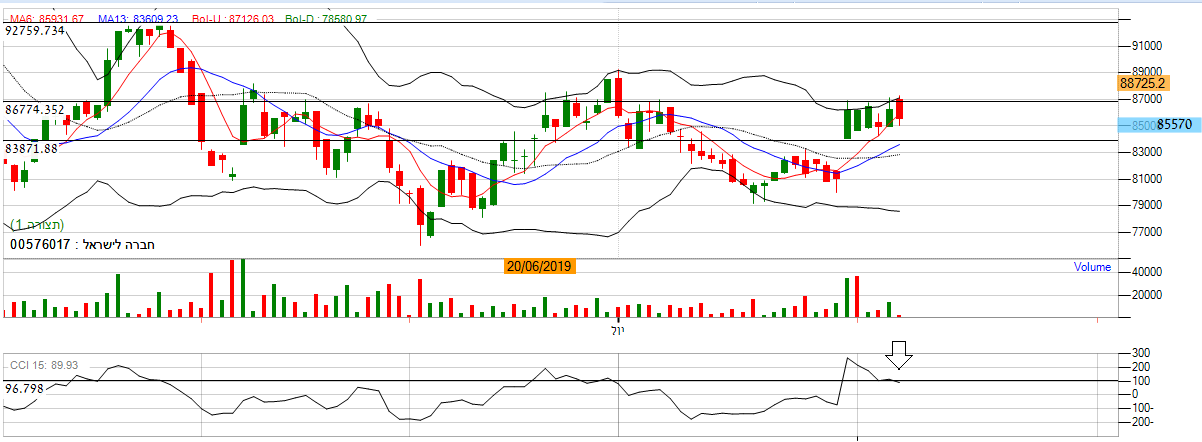Screen dimensions: 1202x442
Task: Click the 83871.88 support line label
Action: [31, 148]
